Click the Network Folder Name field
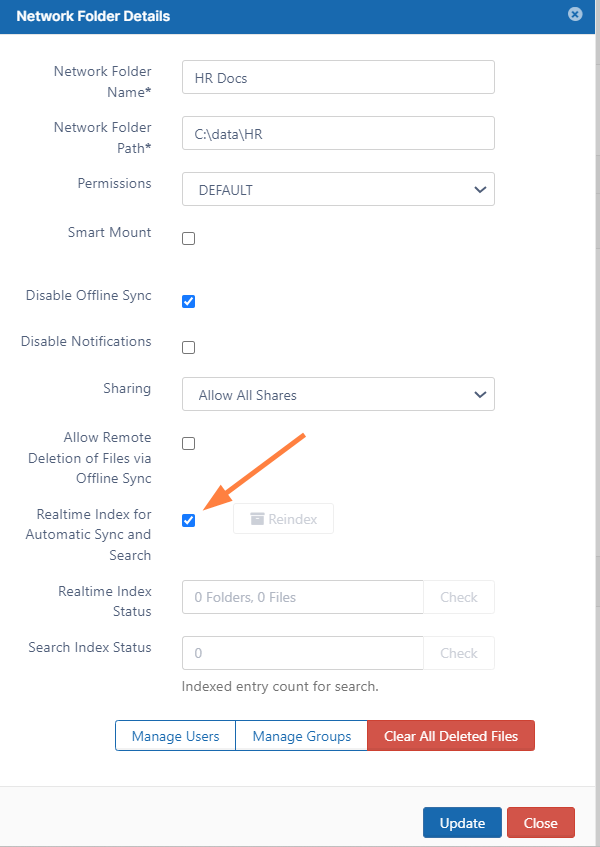Viewport: 600px width, 847px height. pos(338,77)
